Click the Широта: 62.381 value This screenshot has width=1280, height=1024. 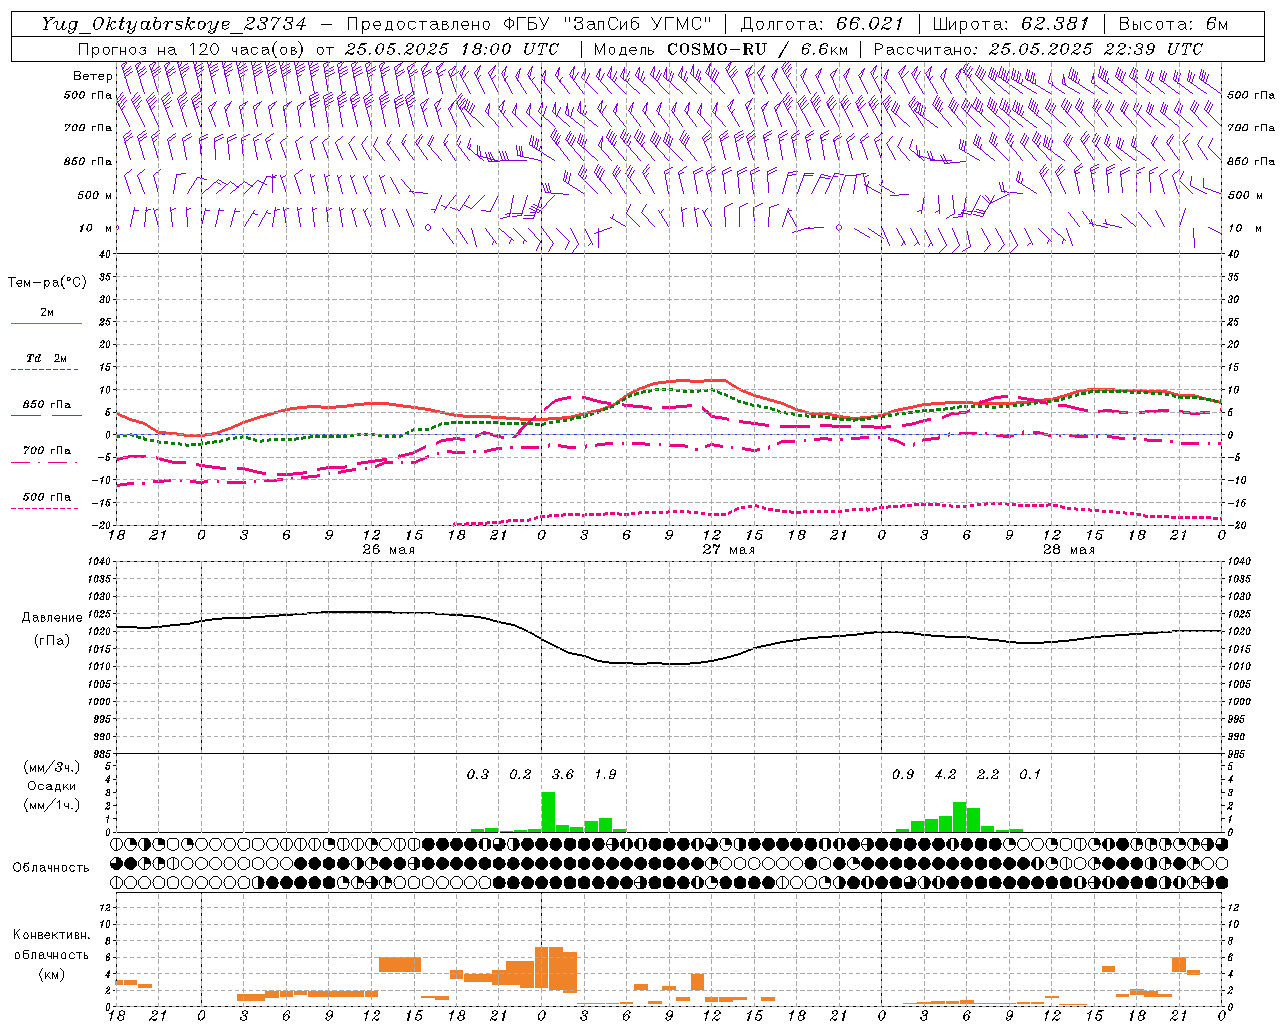tap(1010, 24)
